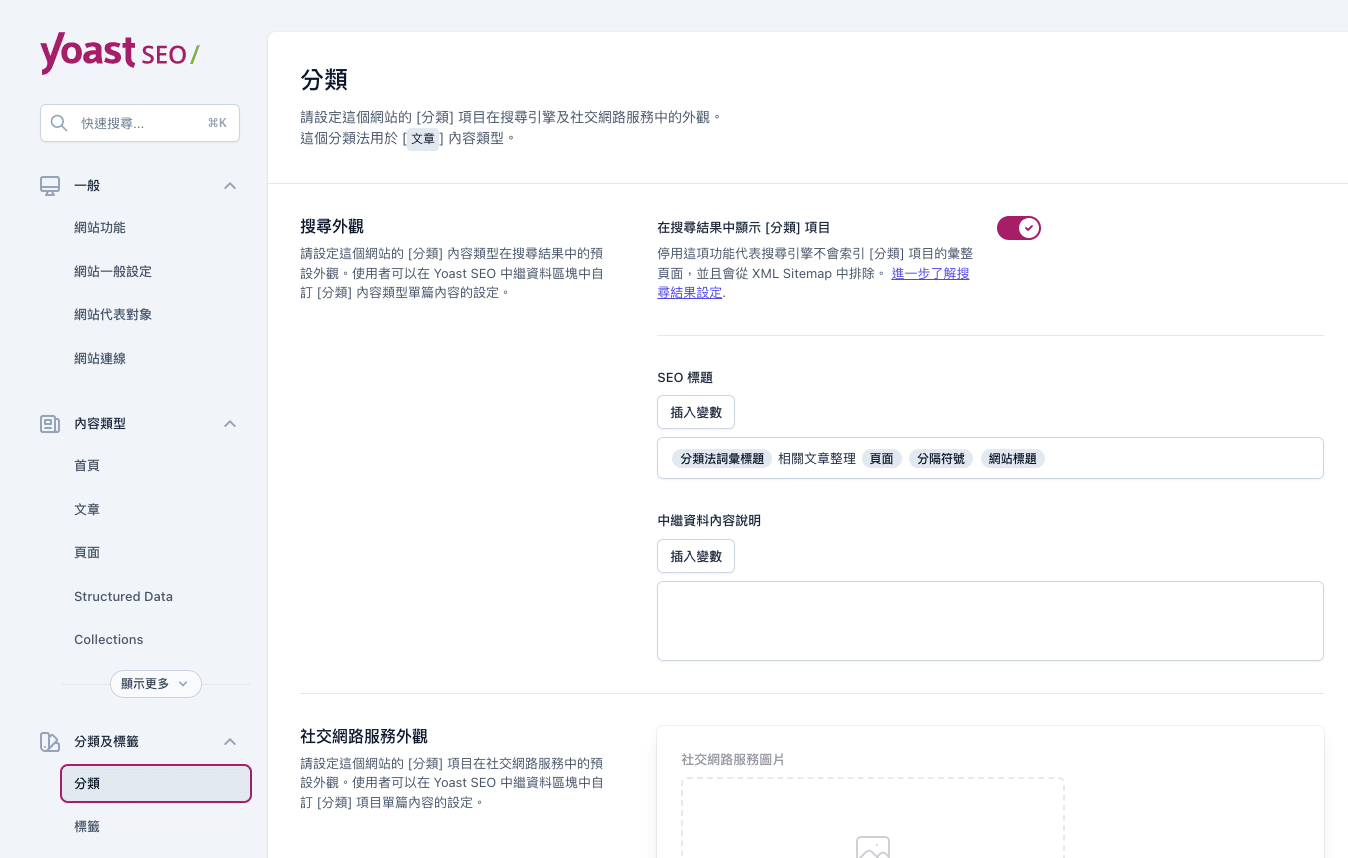Collapse the 內容類型 section chevron
The height and width of the screenshot is (858, 1348).
point(230,424)
